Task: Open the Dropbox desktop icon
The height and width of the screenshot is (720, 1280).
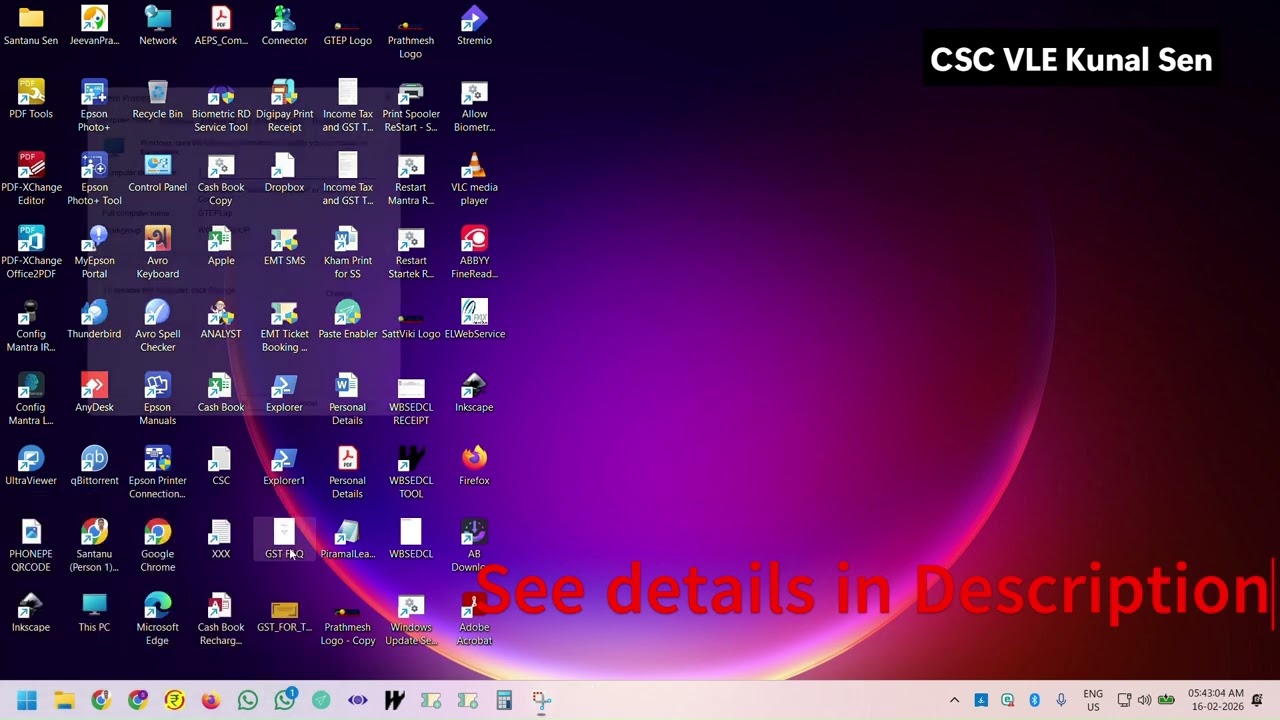Action: coord(284,172)
